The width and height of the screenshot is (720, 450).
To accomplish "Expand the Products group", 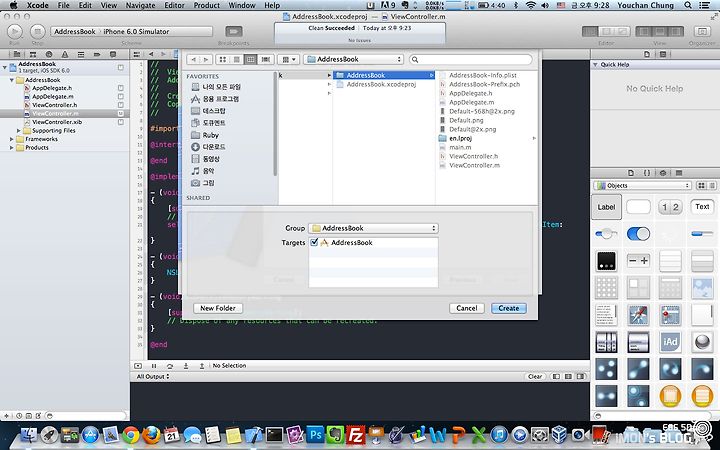I will 11,148.
